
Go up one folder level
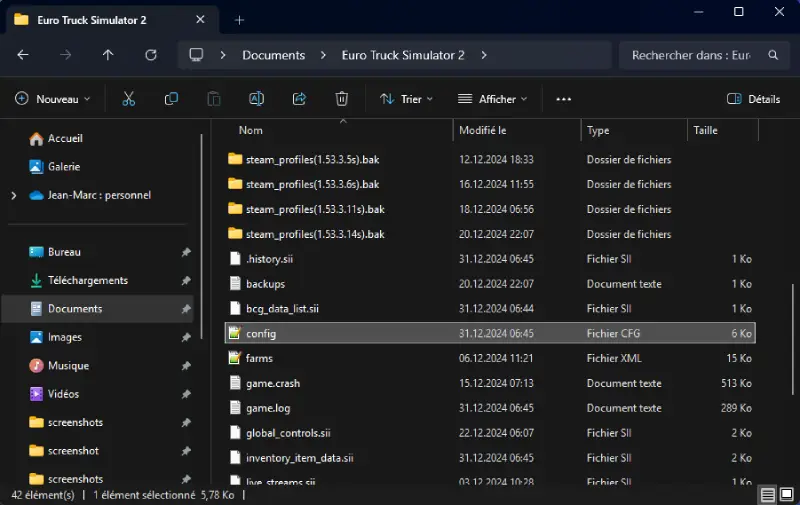coord(108,55)
